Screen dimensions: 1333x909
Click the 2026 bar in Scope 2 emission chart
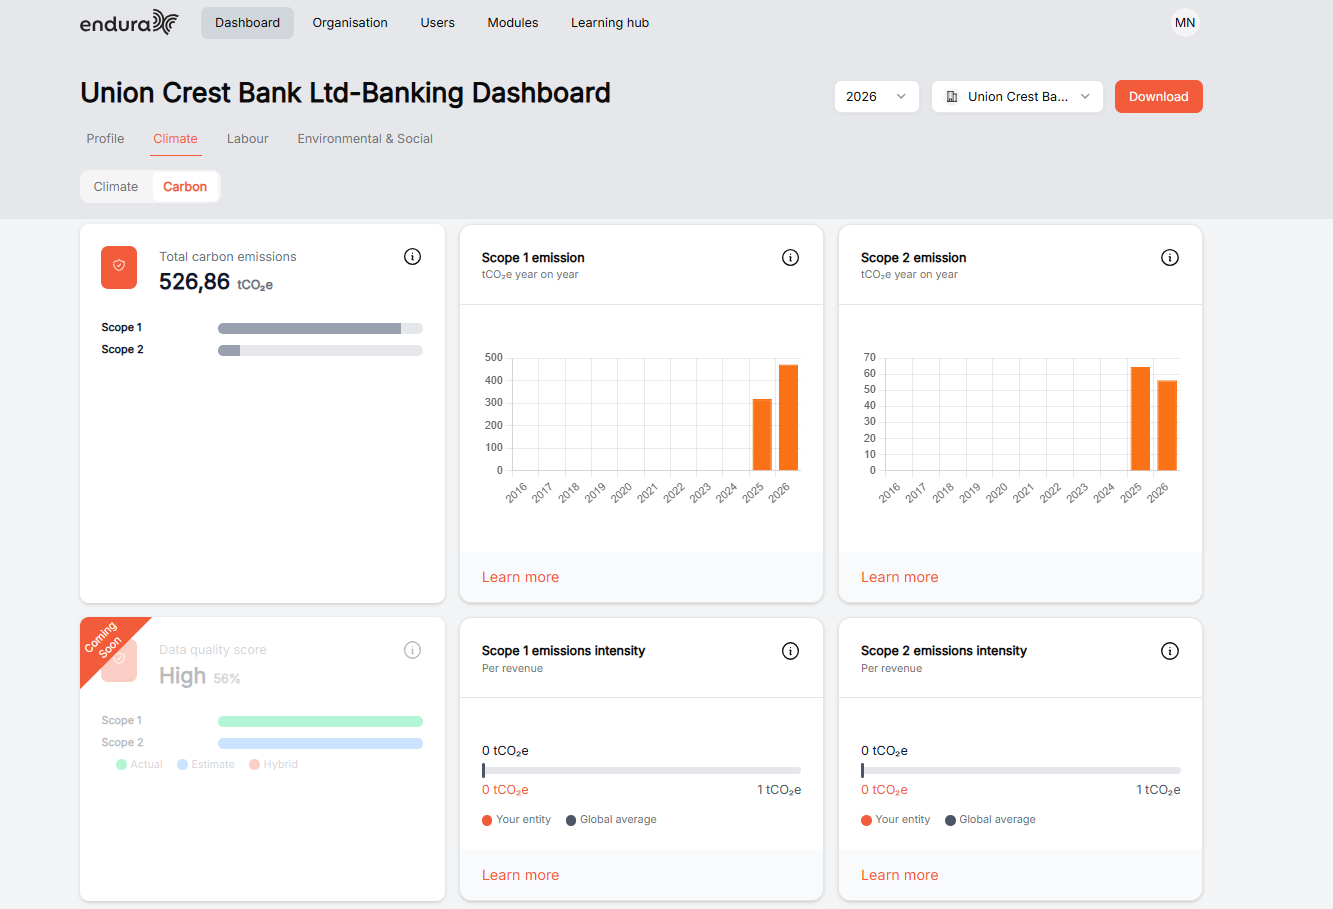(1167, 425)
